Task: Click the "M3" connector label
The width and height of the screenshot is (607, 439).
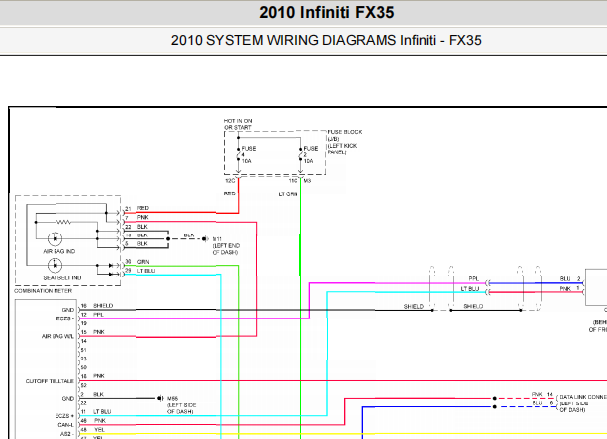Action: (307, 181)
